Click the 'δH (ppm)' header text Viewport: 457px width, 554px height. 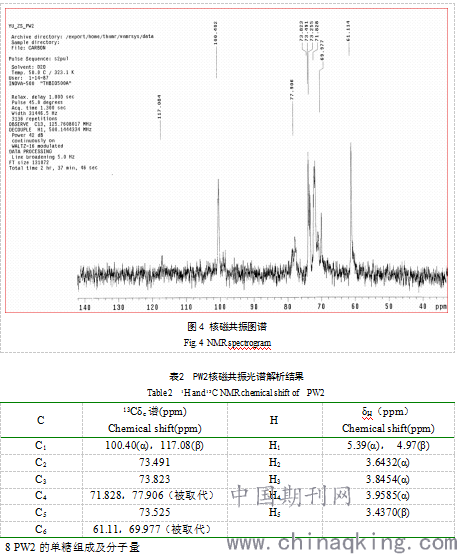(x=385, y=412)
